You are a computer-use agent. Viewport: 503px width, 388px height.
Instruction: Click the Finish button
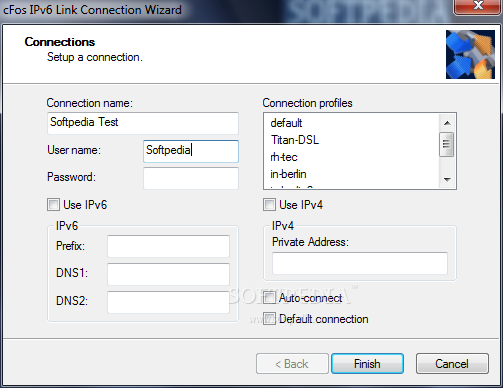coord(367,364)
